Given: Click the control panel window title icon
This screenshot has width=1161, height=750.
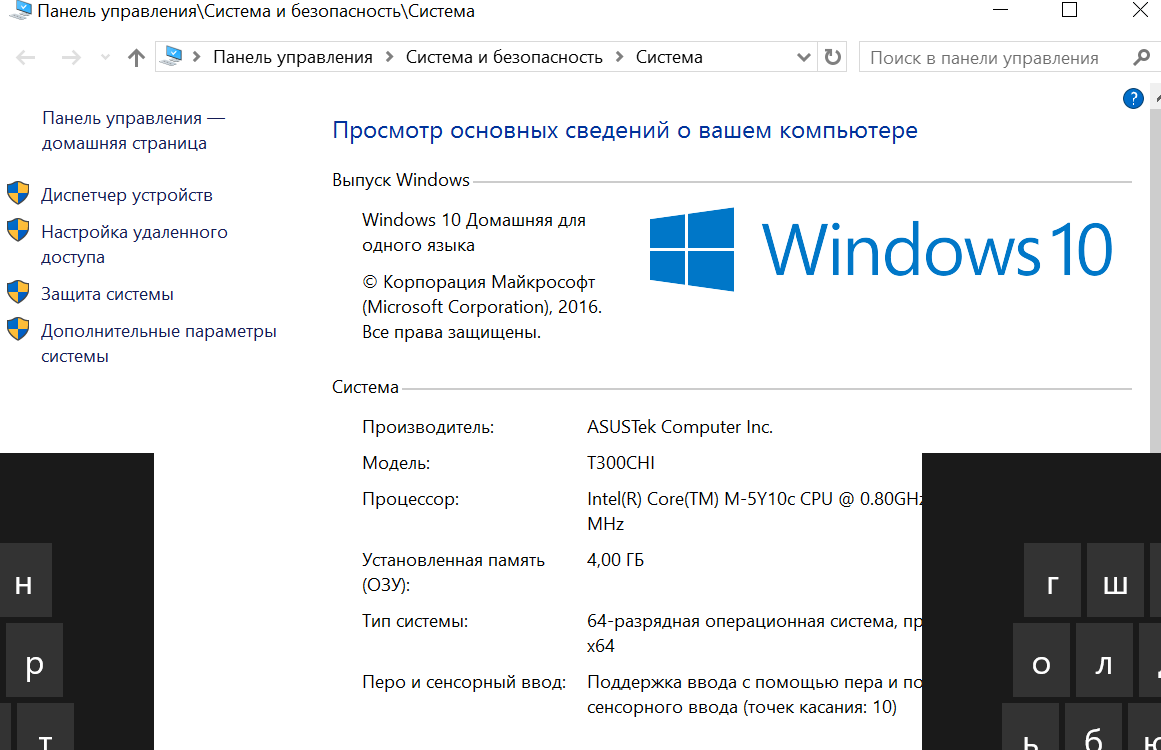Looking at the screenshot, I should 20,10.
